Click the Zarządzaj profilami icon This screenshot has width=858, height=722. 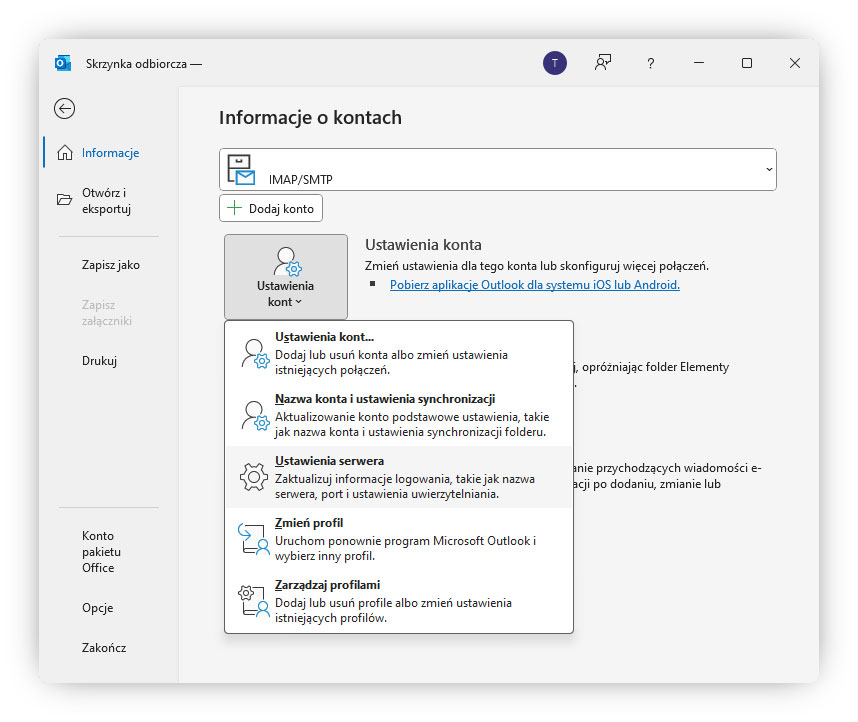(x=253, y=596)
